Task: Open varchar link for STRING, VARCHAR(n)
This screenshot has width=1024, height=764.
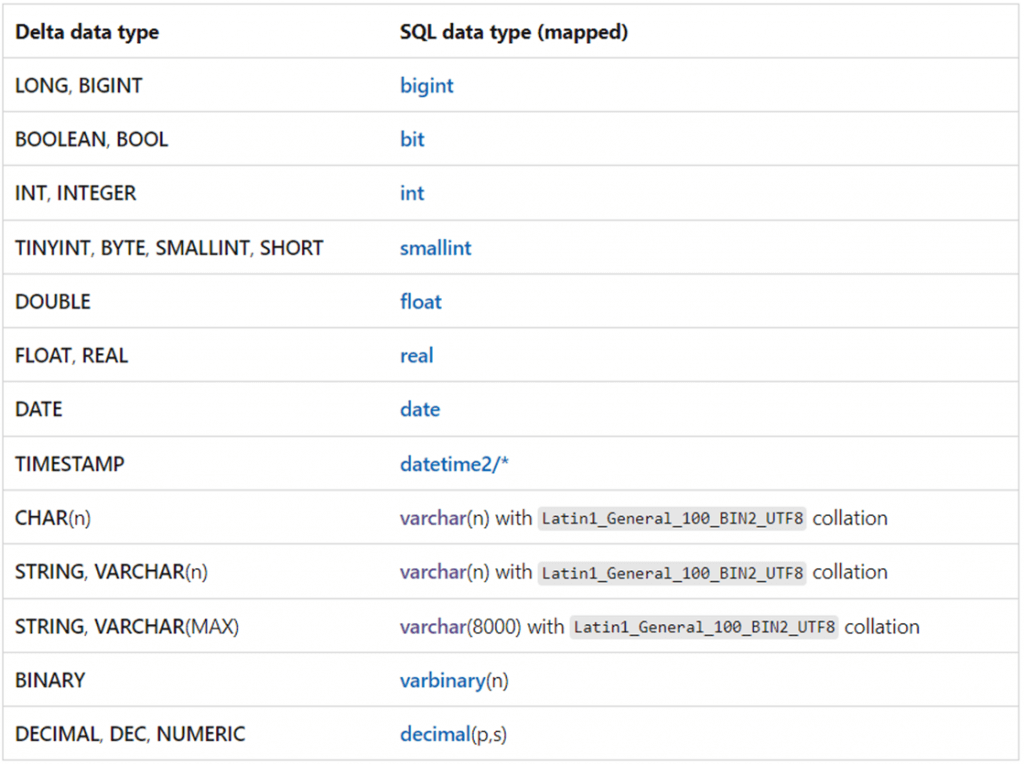Action: [x=432, y=572]
